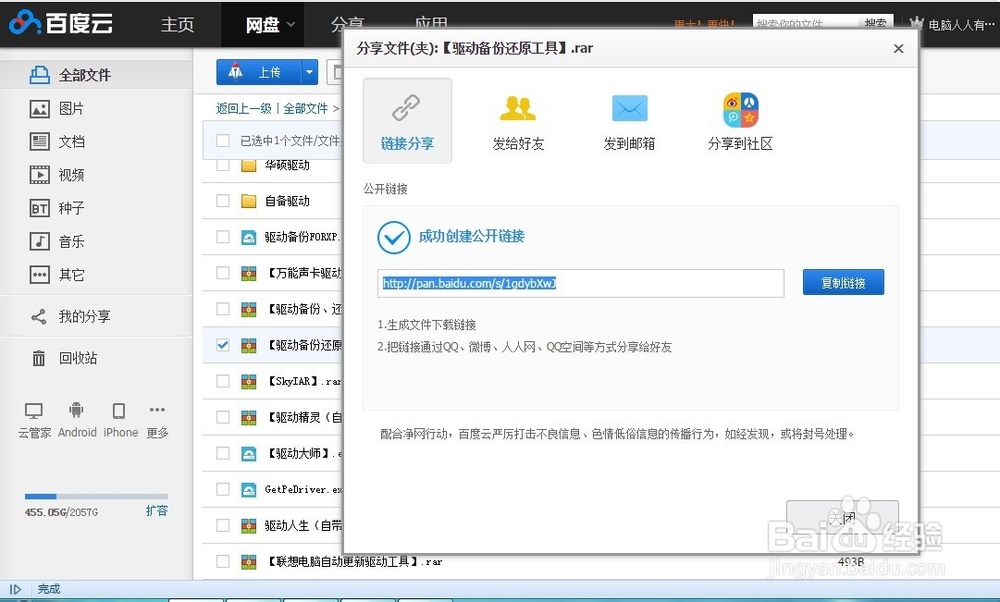Click the 云管家 desktop client icon
The image size is (1000, 602).
click(x=34, y=411)
